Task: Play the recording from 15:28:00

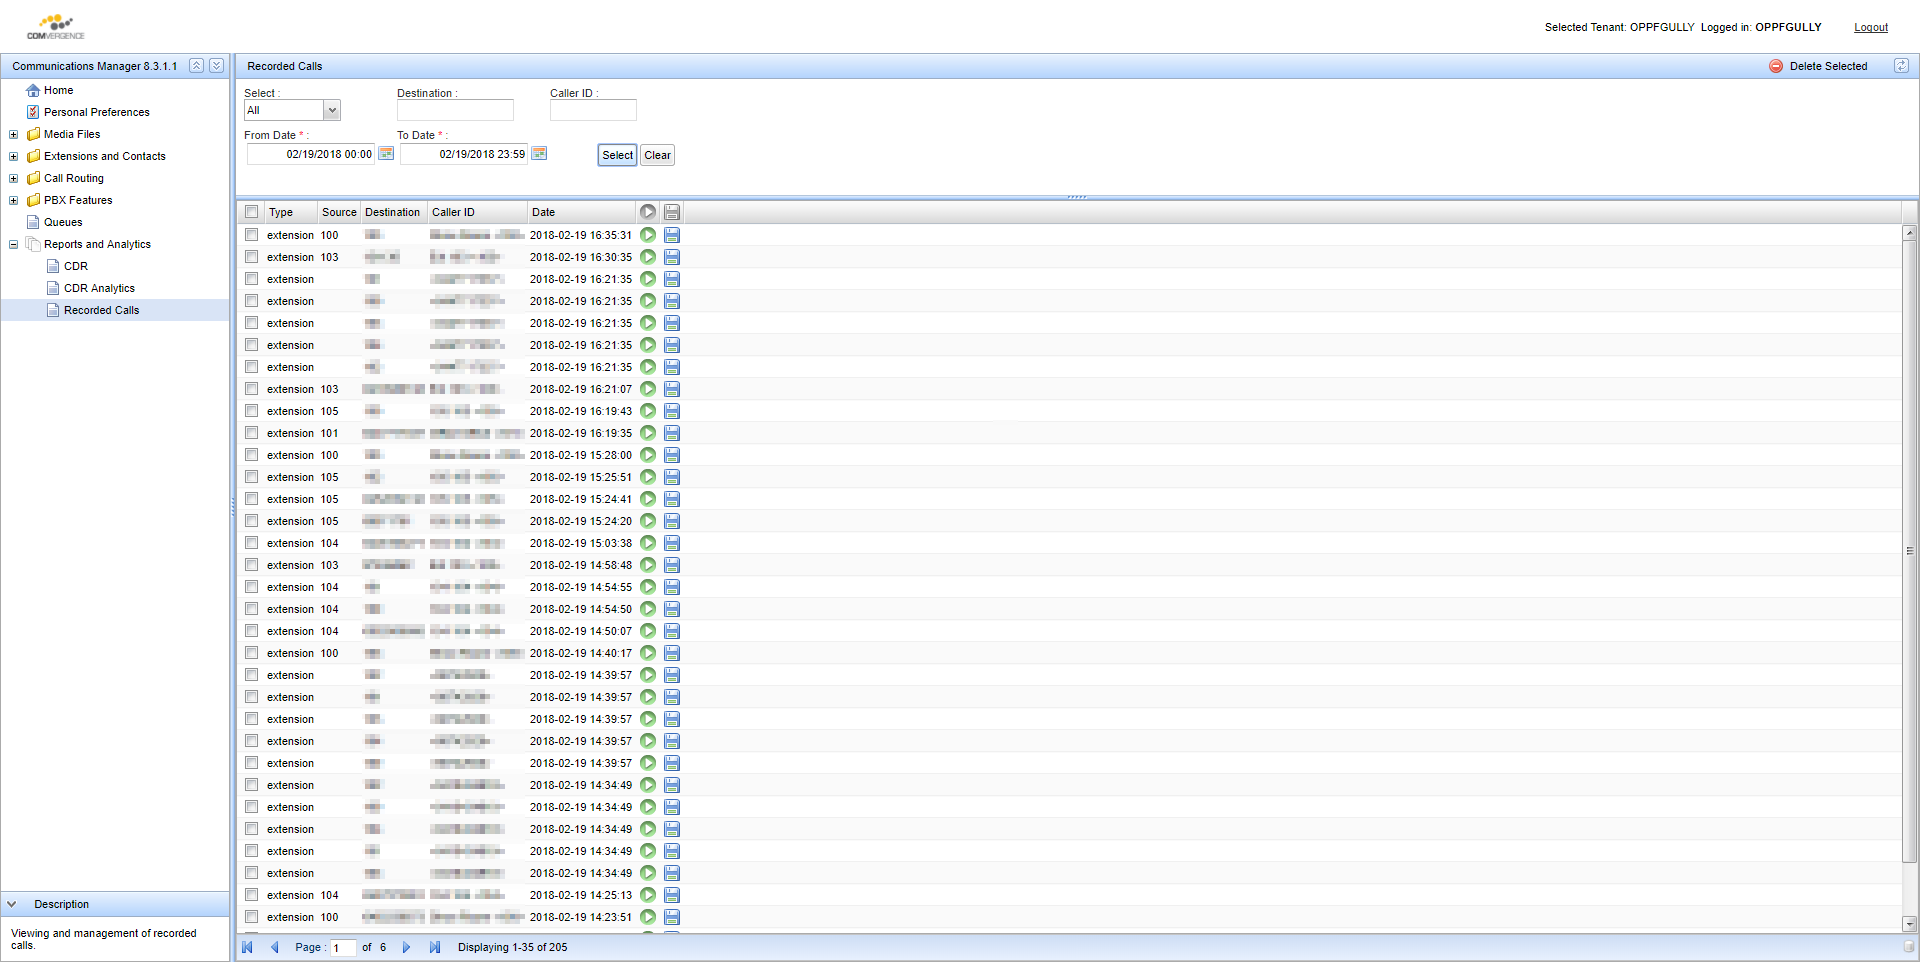Action: pyautogui.click(x=648, y=455)
